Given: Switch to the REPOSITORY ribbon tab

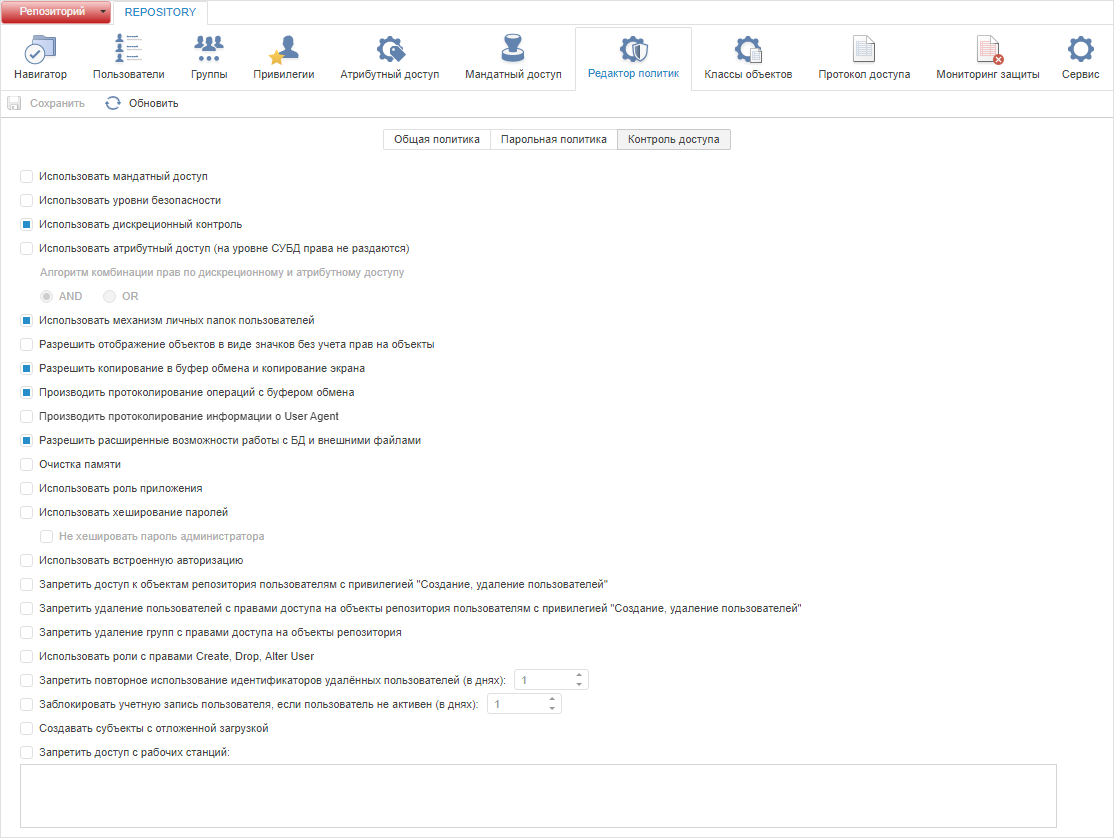Looking at the screenshot, I should click(x=160, y=12).
